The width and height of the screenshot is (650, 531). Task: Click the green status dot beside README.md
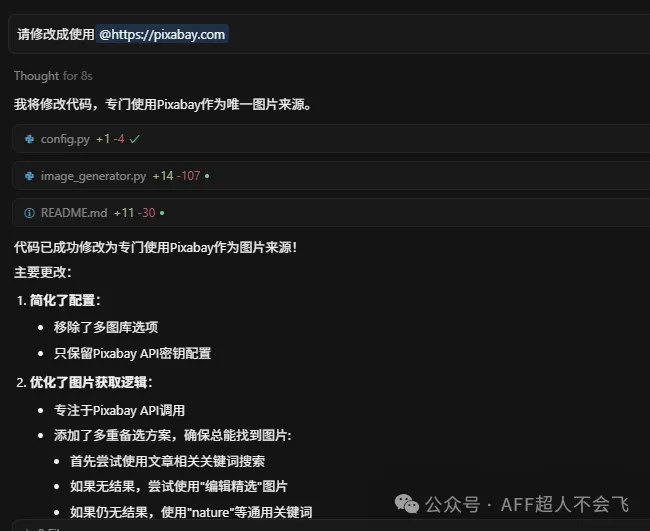click(x=162, y=213)
